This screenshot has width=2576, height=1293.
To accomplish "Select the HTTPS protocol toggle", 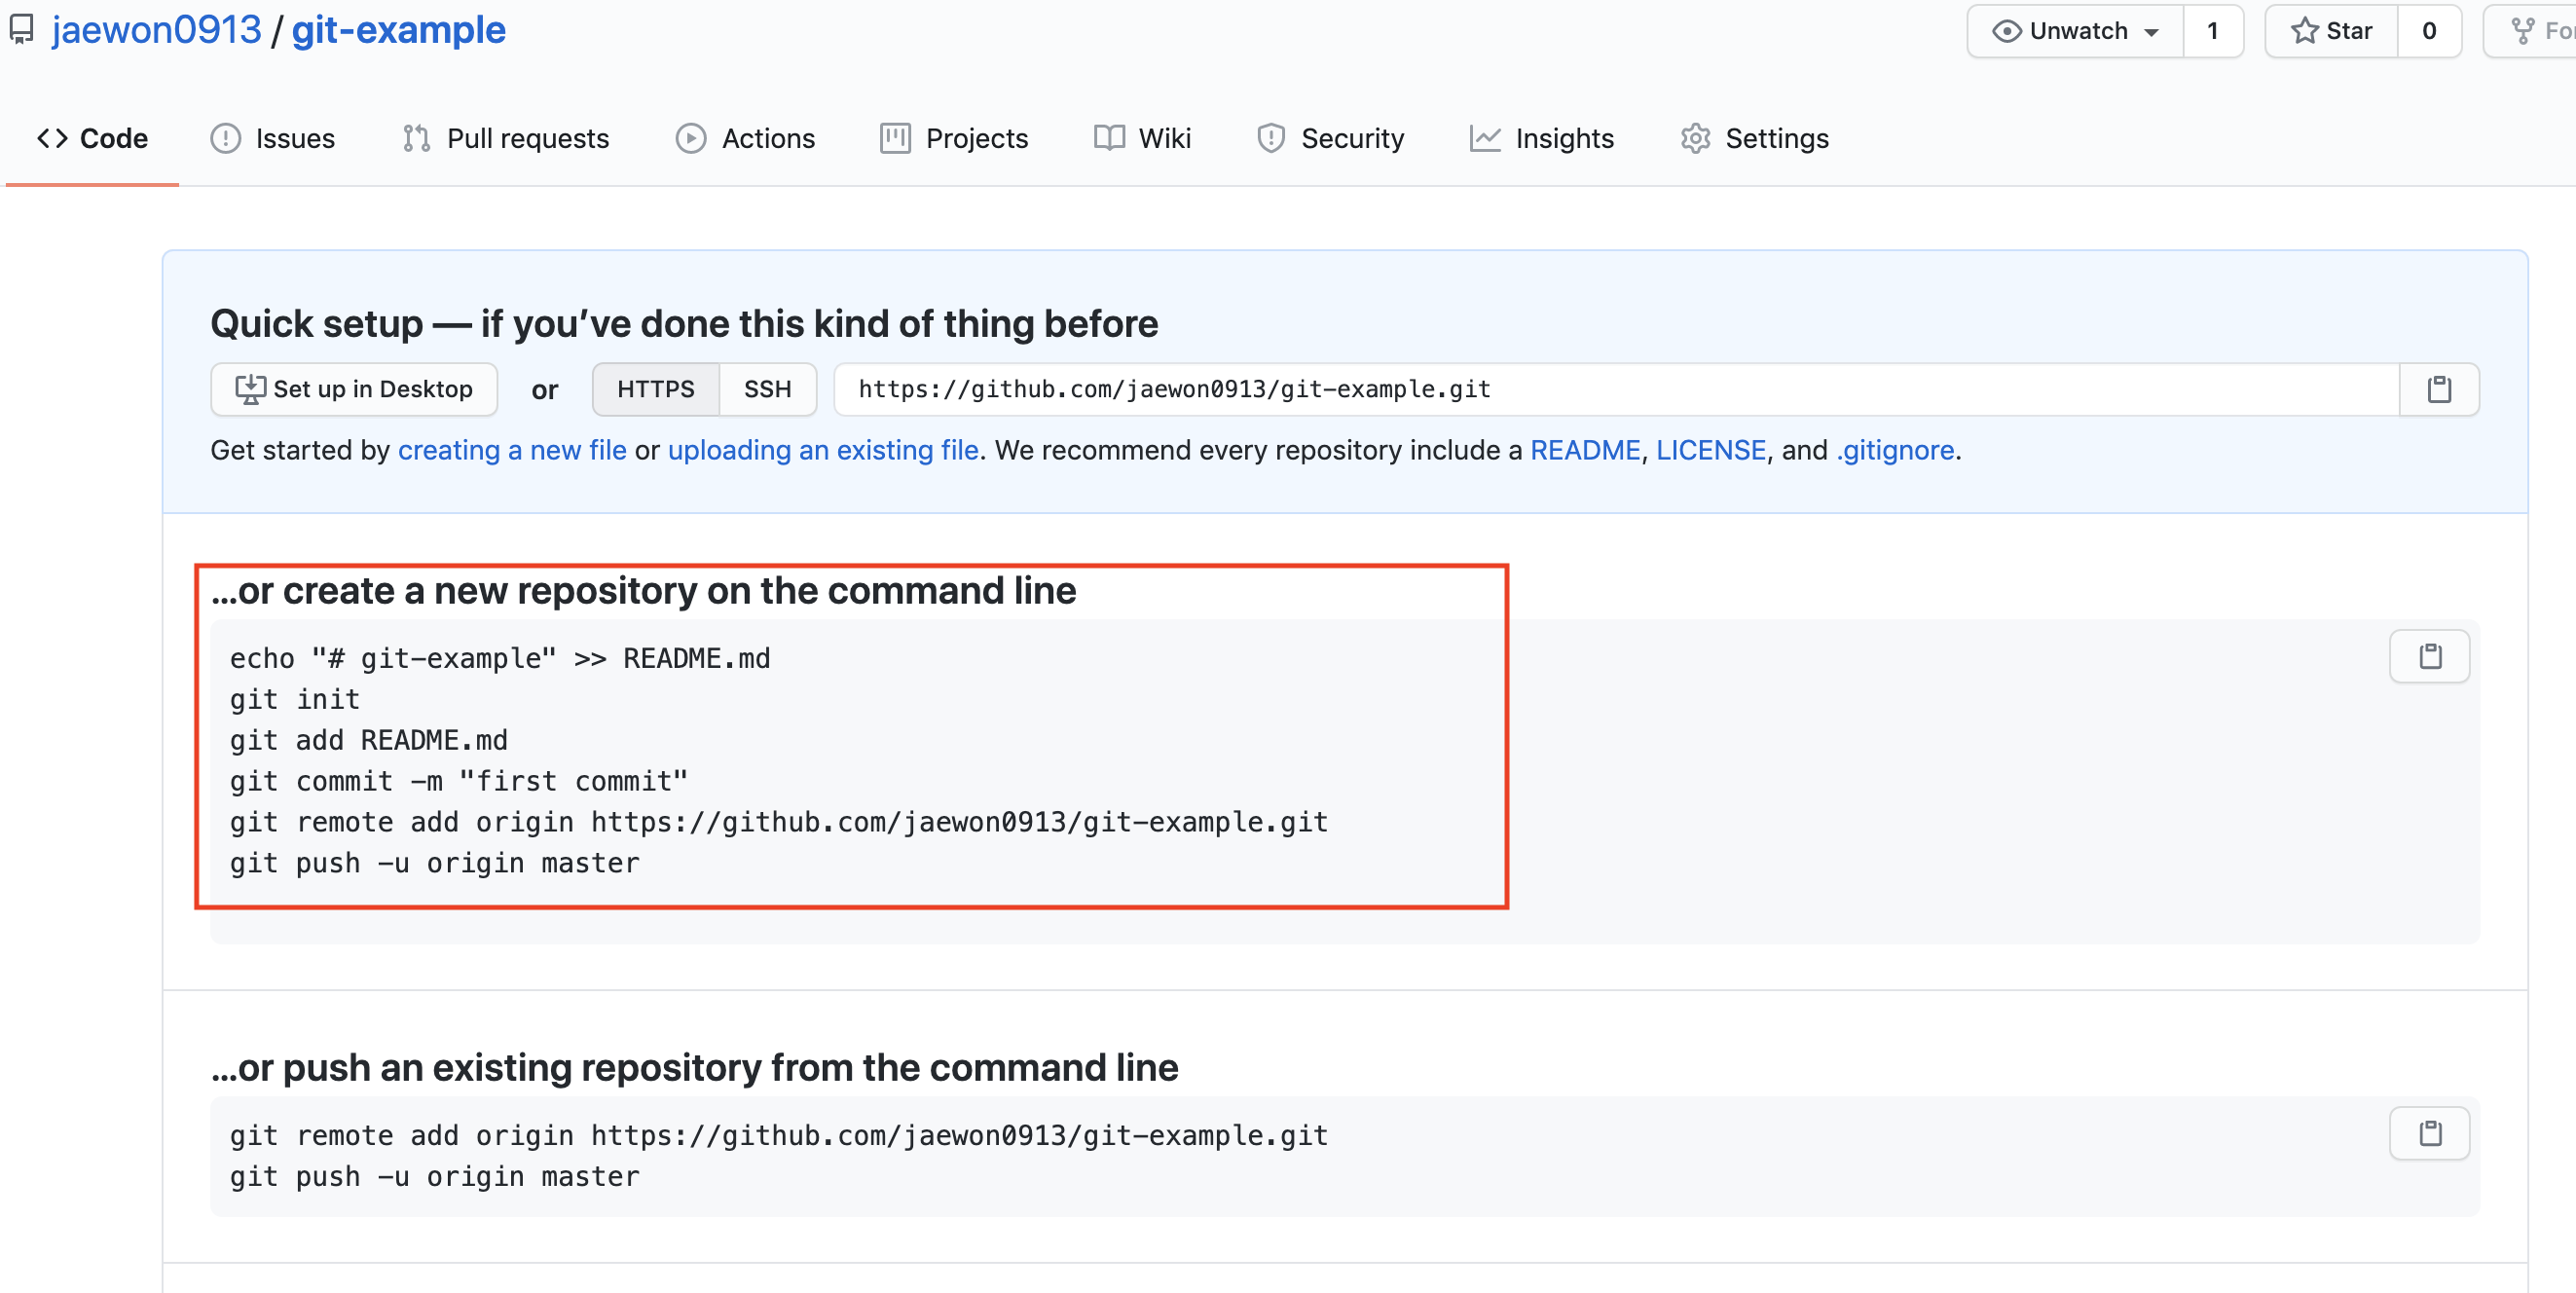I will [x=655, y=389].
